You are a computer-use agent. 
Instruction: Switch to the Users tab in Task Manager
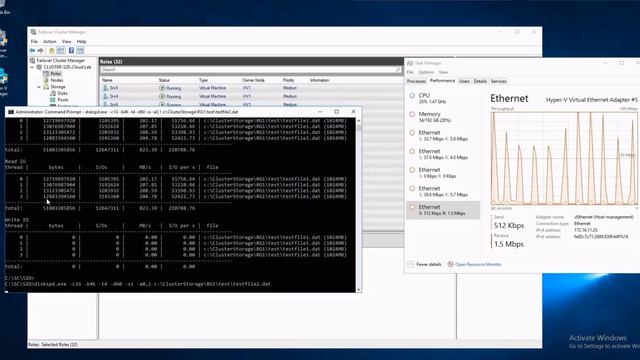click(x=464, y=81)
